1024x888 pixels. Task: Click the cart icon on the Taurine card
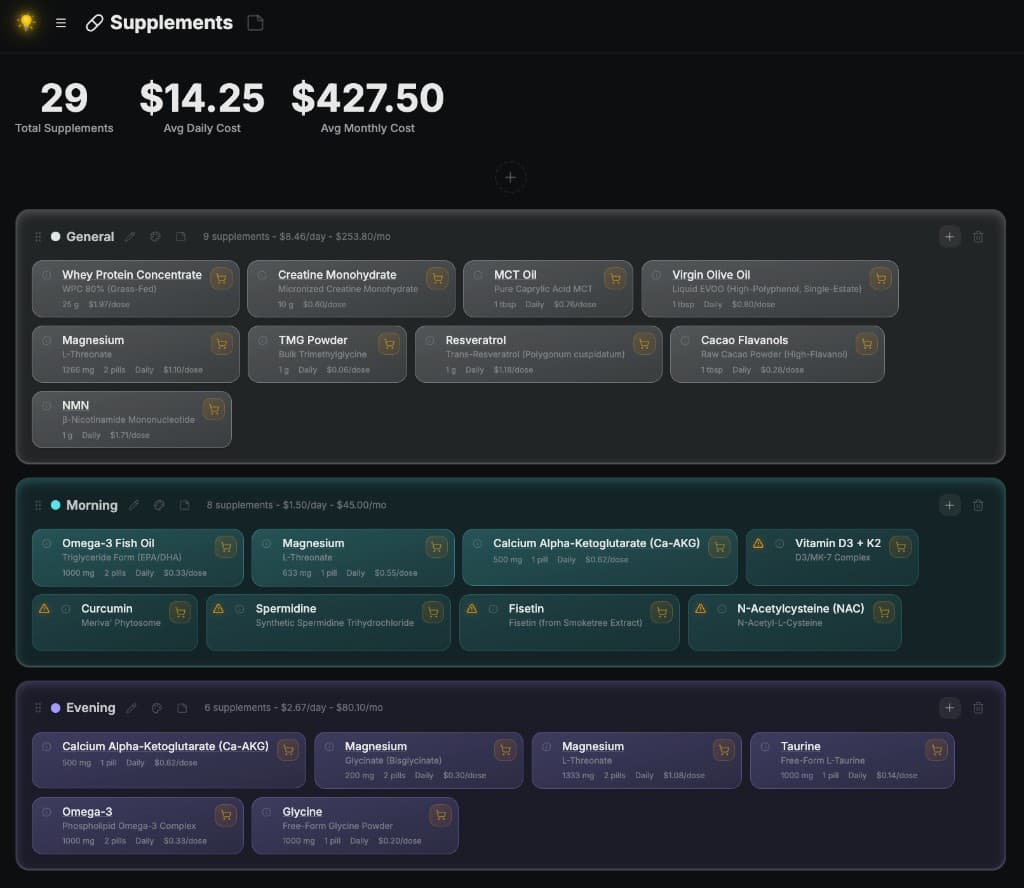tap(936, 750)
